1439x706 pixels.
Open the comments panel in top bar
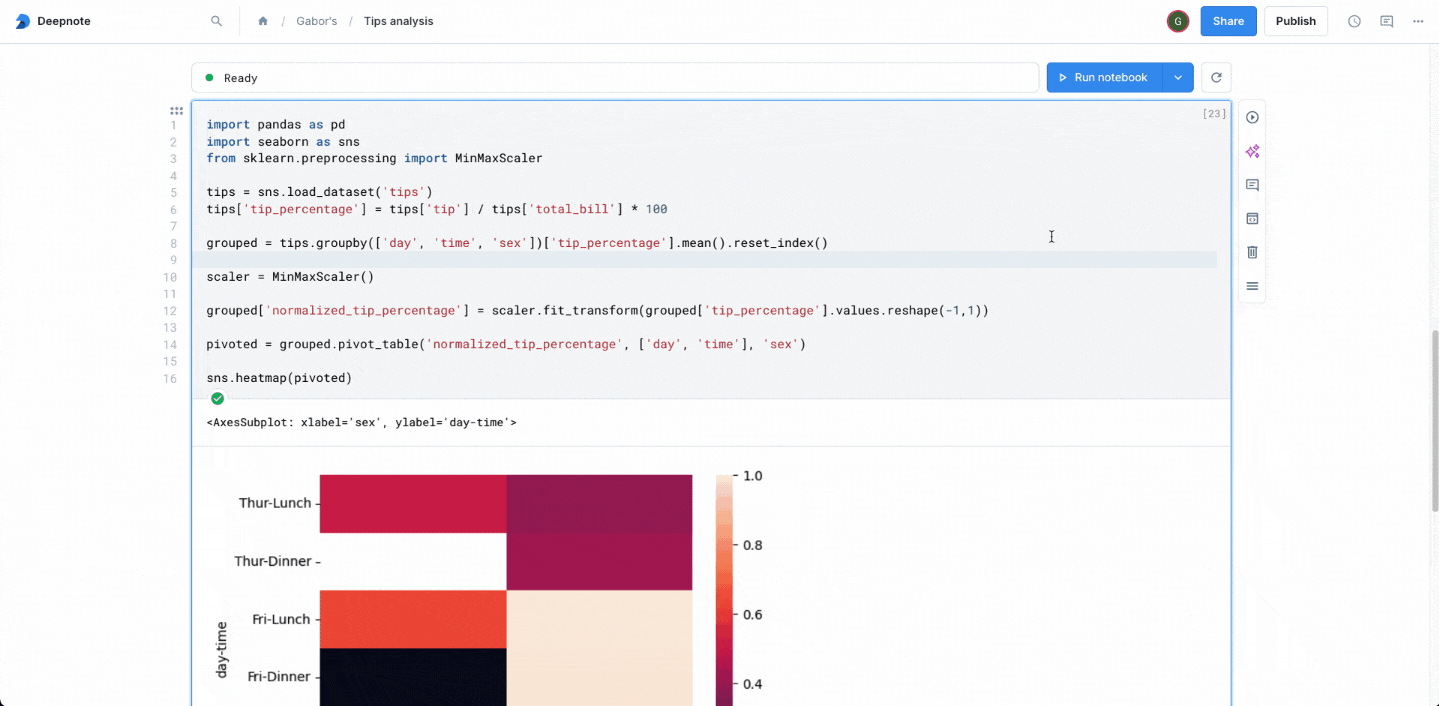point(1386,21)
